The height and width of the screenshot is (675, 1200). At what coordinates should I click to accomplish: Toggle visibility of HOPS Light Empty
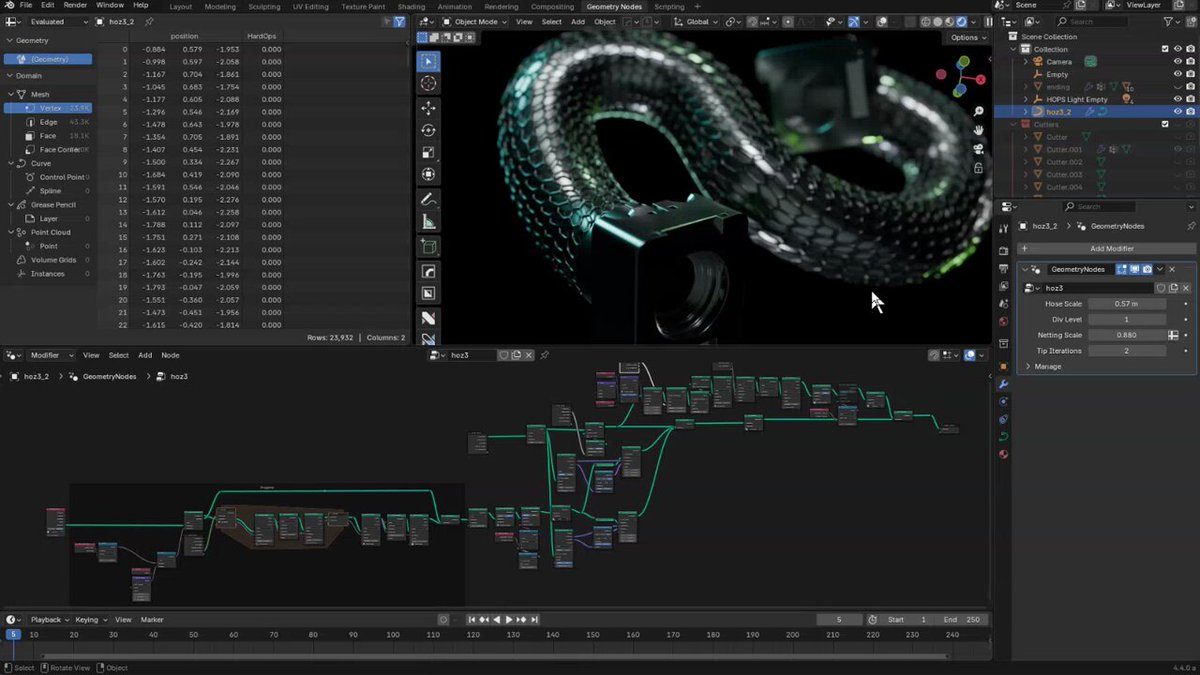coord(1177,99)
